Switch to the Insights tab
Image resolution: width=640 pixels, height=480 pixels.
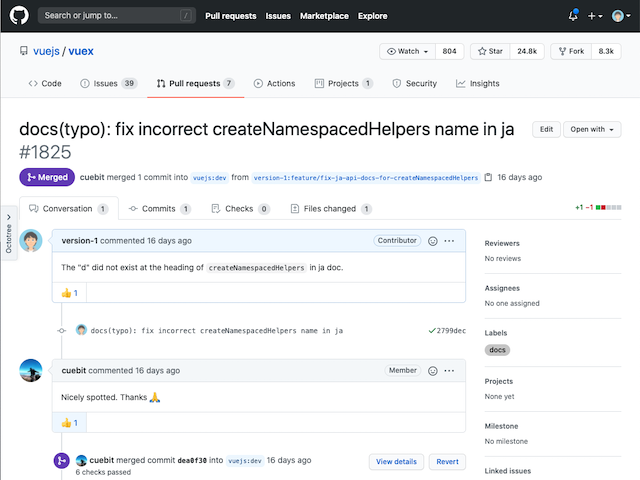point(478,83)
